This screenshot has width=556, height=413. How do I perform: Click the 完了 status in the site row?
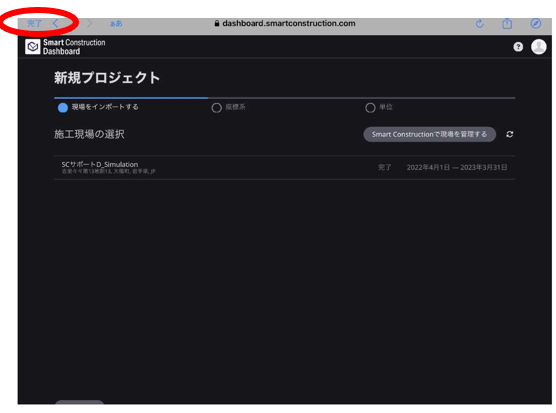click(x=384, y=167)
